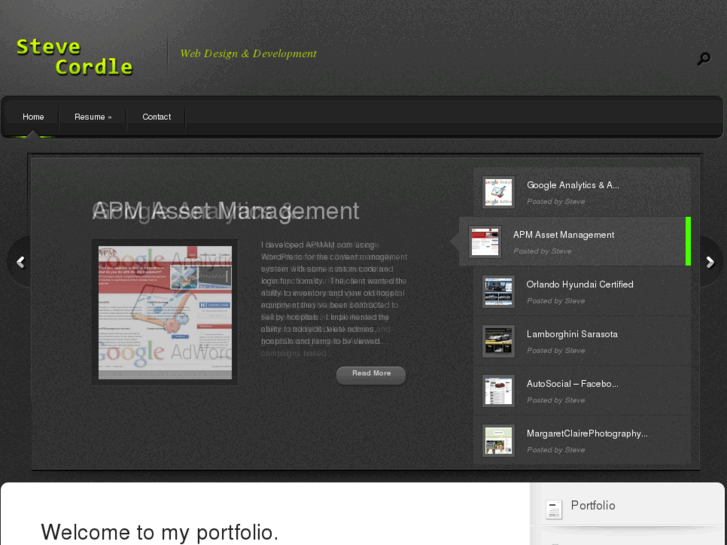Click the featured slide screenshot image
This screenshot has width=727, height=545.
click(x=165, y=312)
